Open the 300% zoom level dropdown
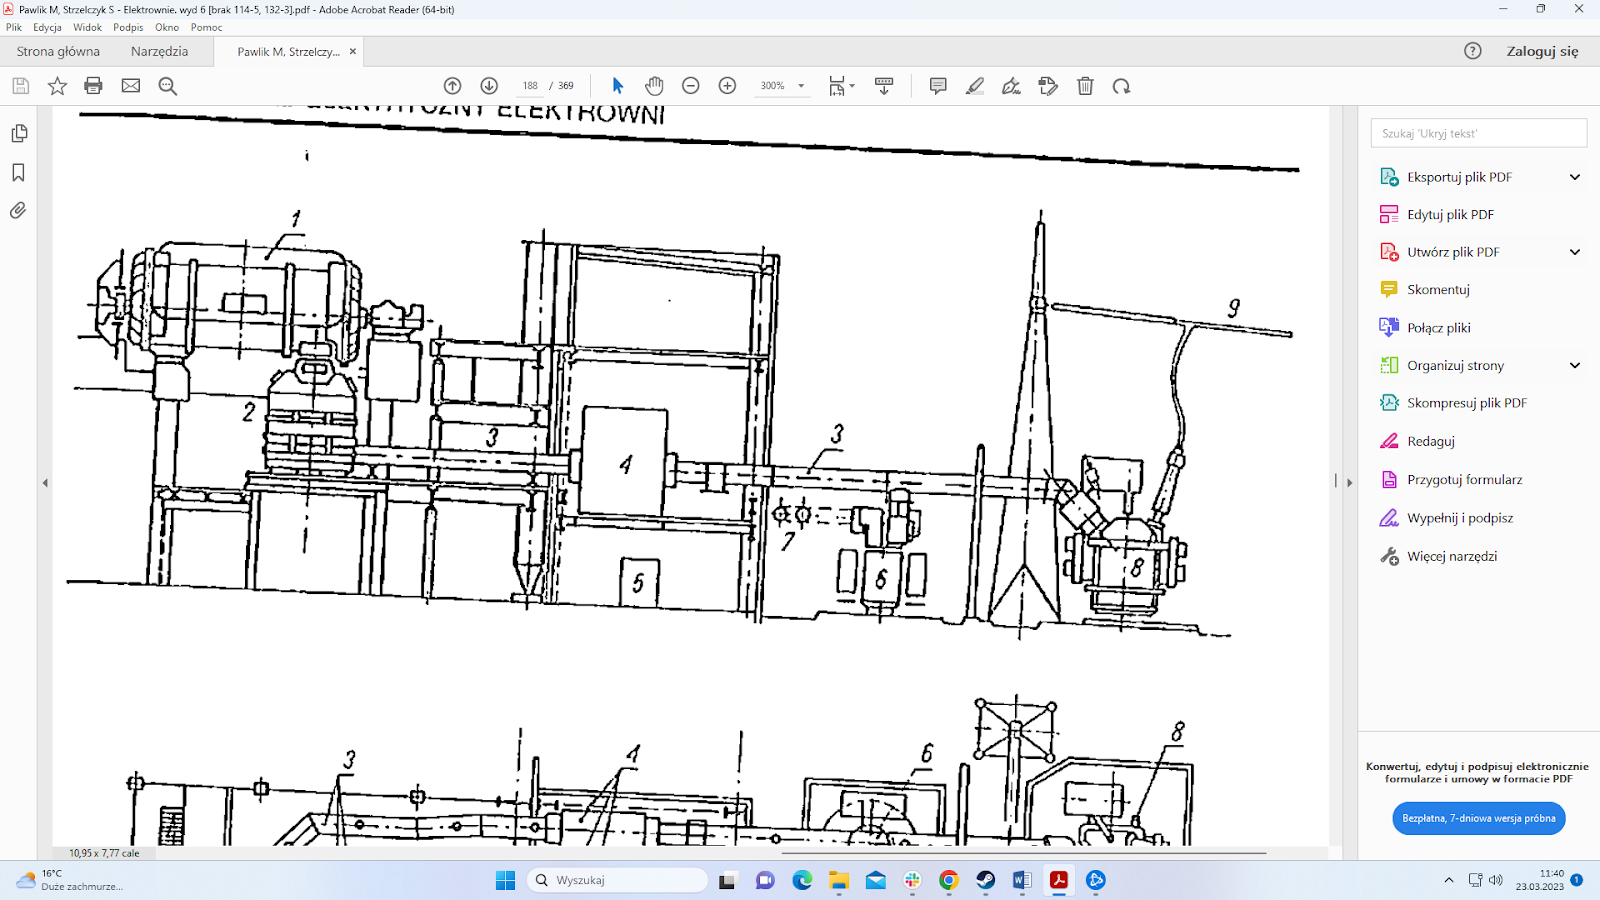Image resolution: width=1600 pixels, height=900 pixels. [x=801, y=86]
